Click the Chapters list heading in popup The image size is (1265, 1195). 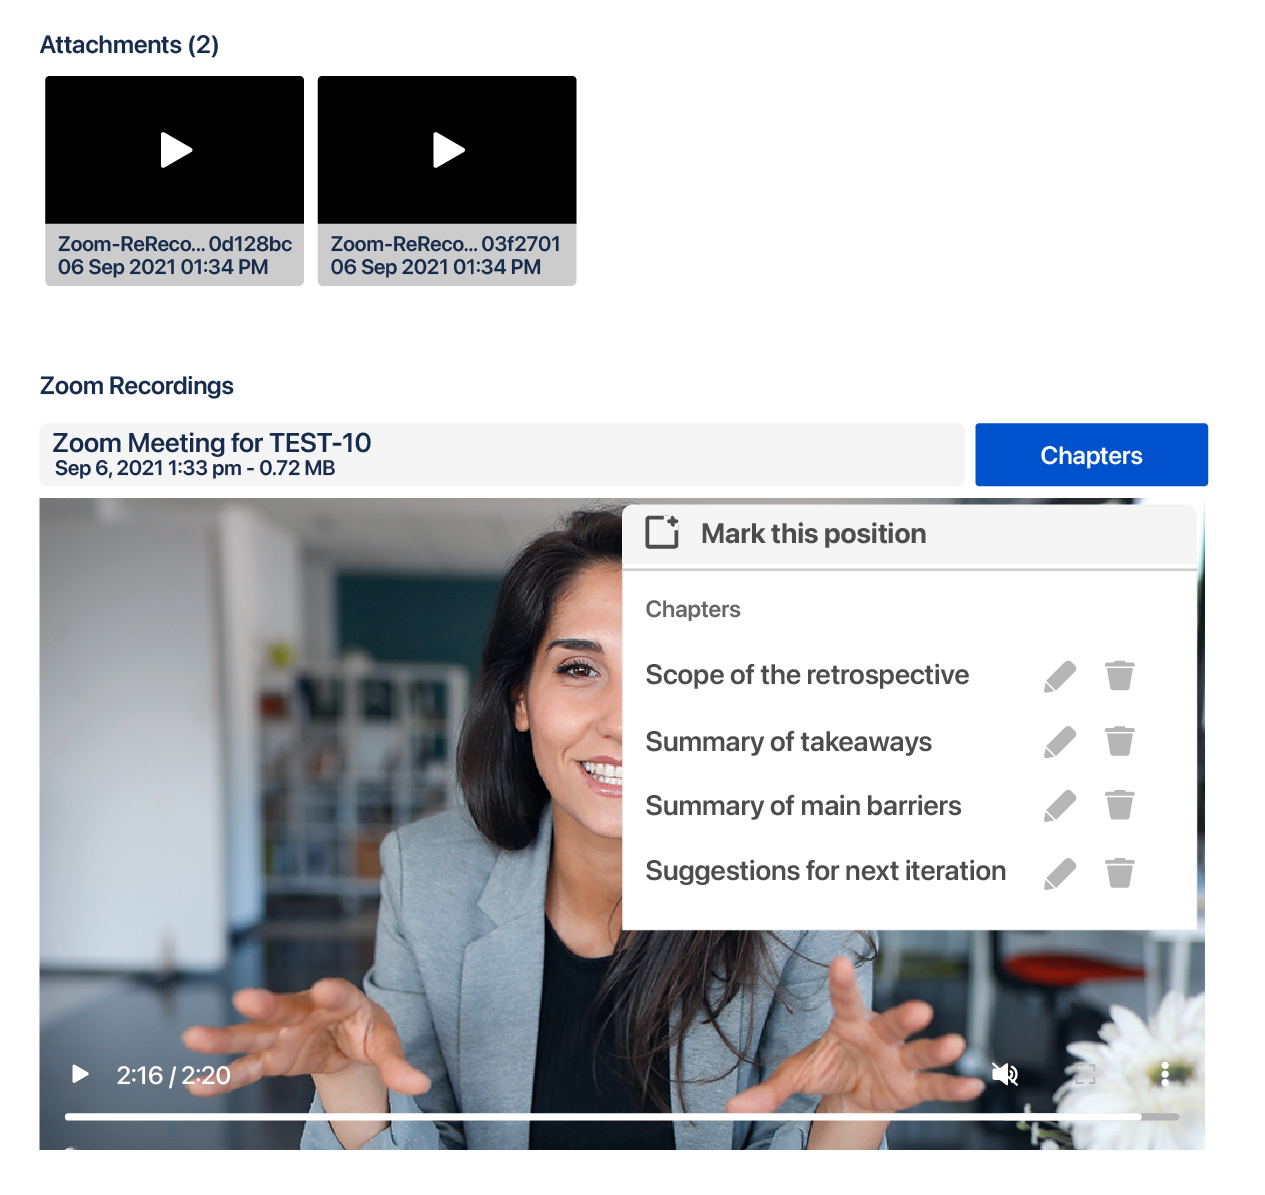click(x=693, y=609)
